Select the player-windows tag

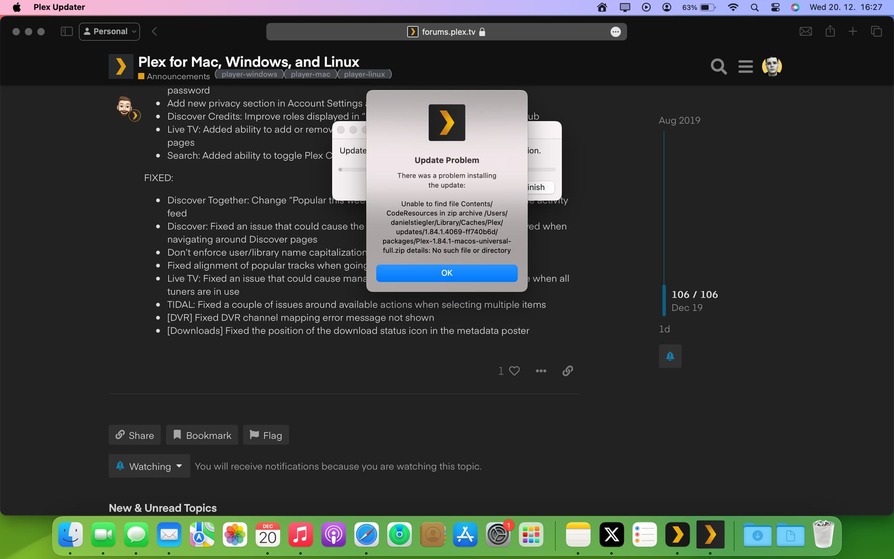249,74
